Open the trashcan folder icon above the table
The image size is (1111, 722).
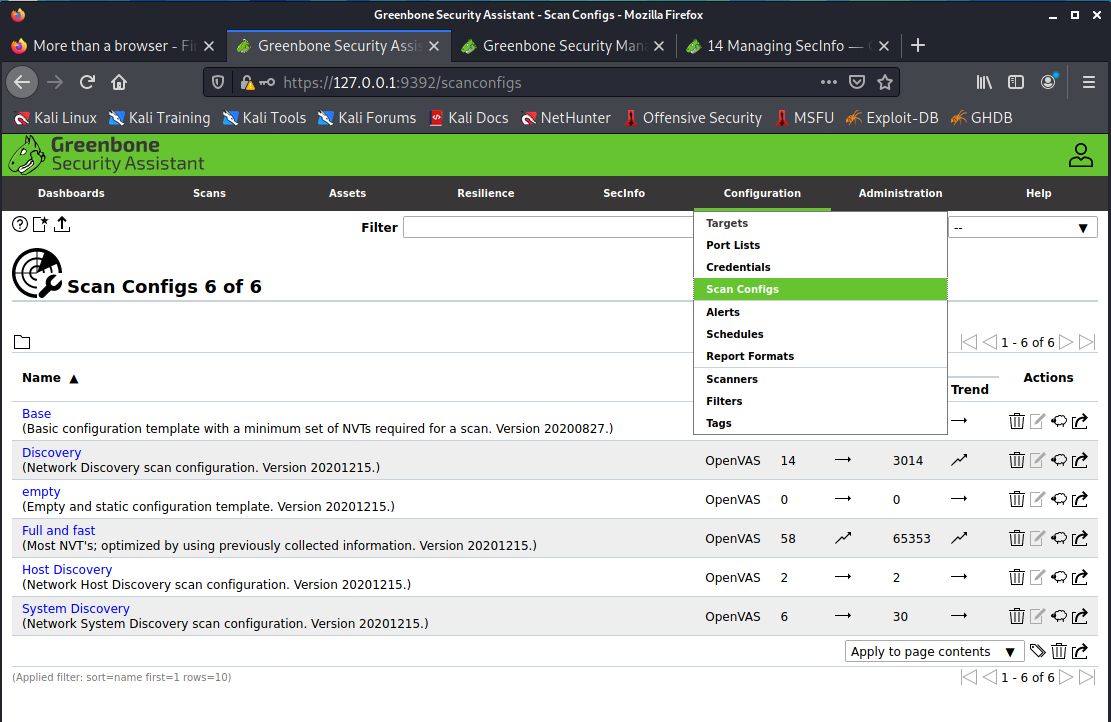tap(22, 342)
